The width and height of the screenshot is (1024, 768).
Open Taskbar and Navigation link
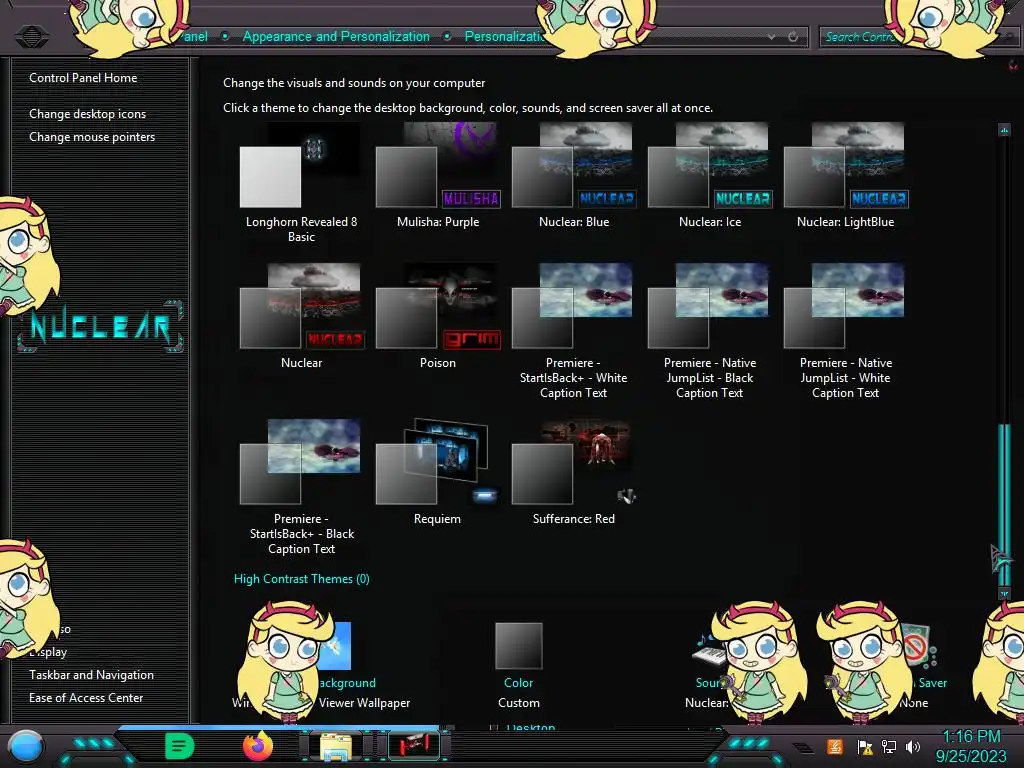(91, 675)
